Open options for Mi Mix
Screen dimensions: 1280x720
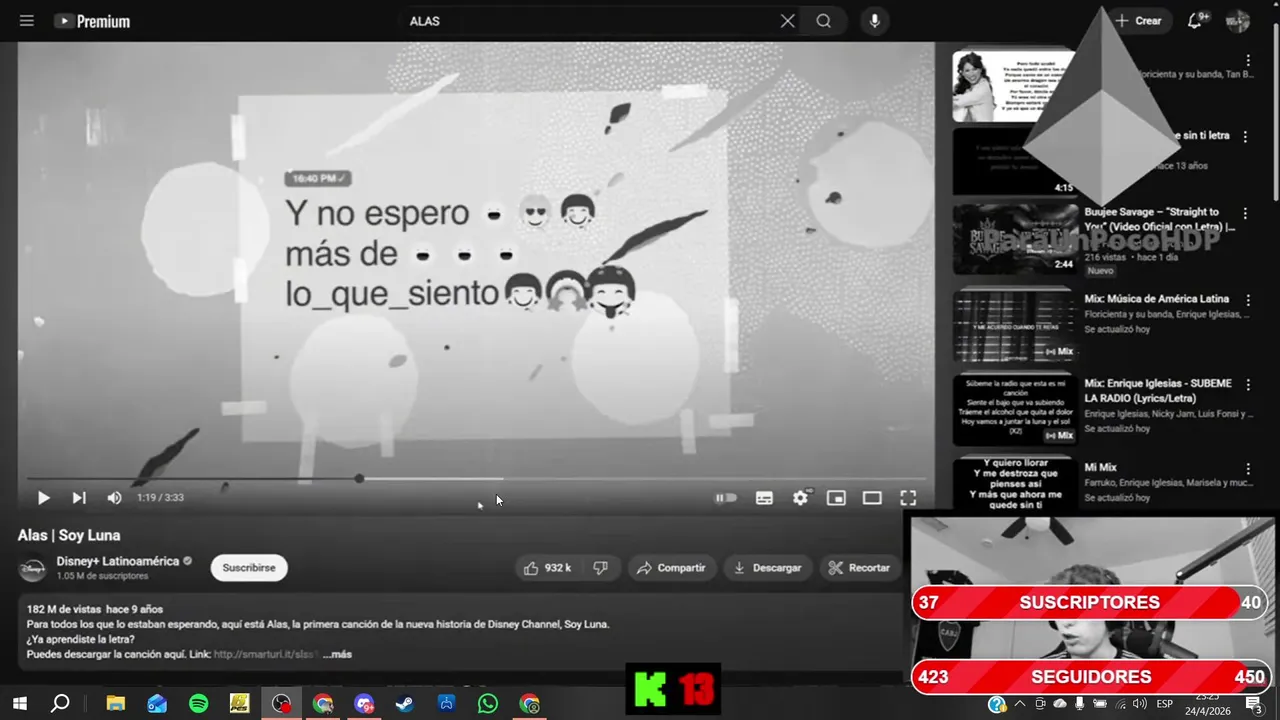(x=1246, y=469)
